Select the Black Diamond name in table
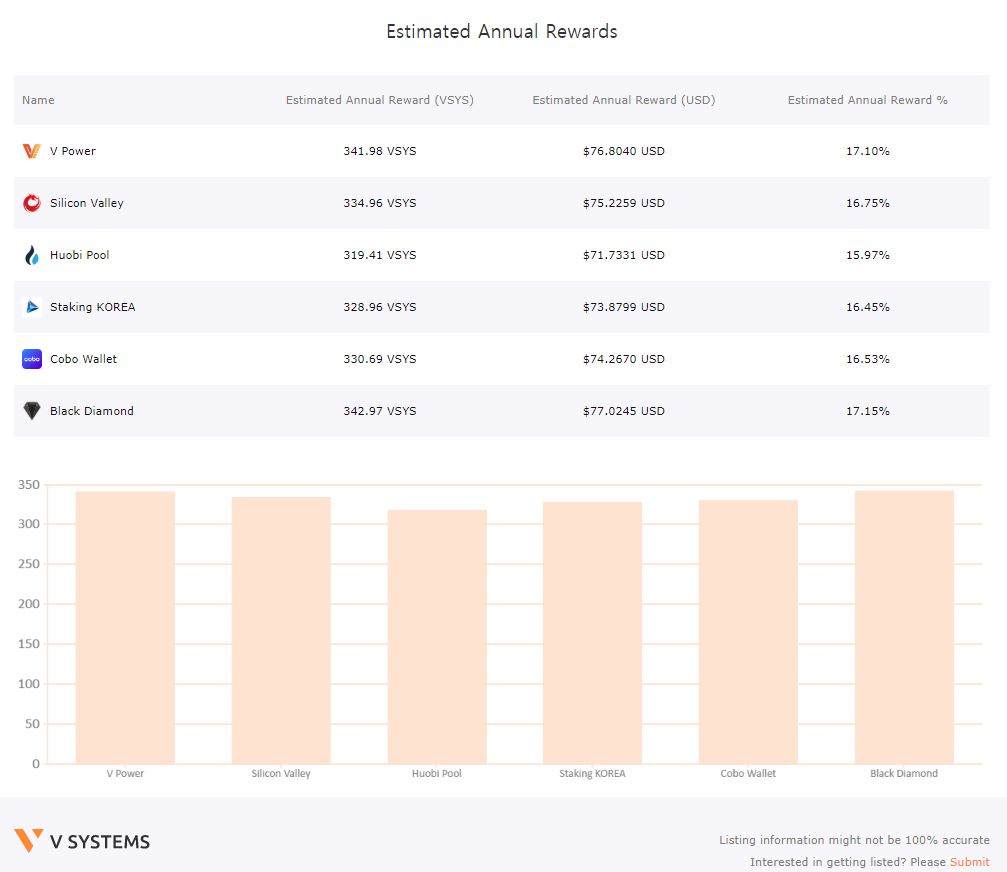The image size is (1007, 872). [92, 411]
